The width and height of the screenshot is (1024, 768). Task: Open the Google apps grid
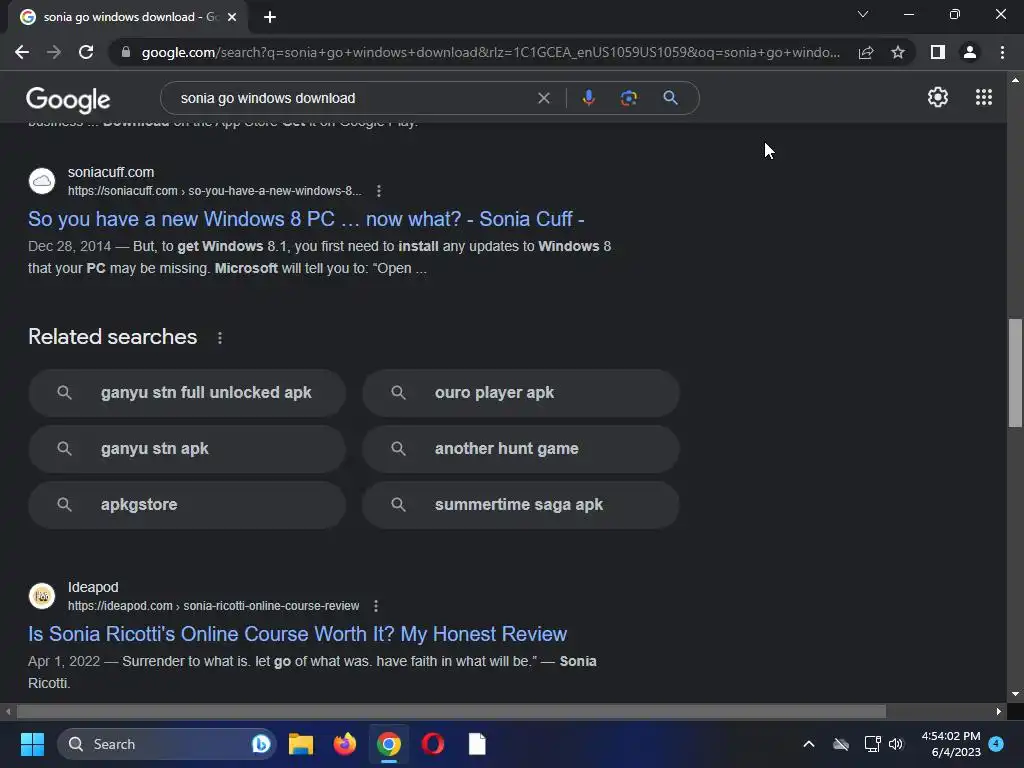tap(984, 97)
